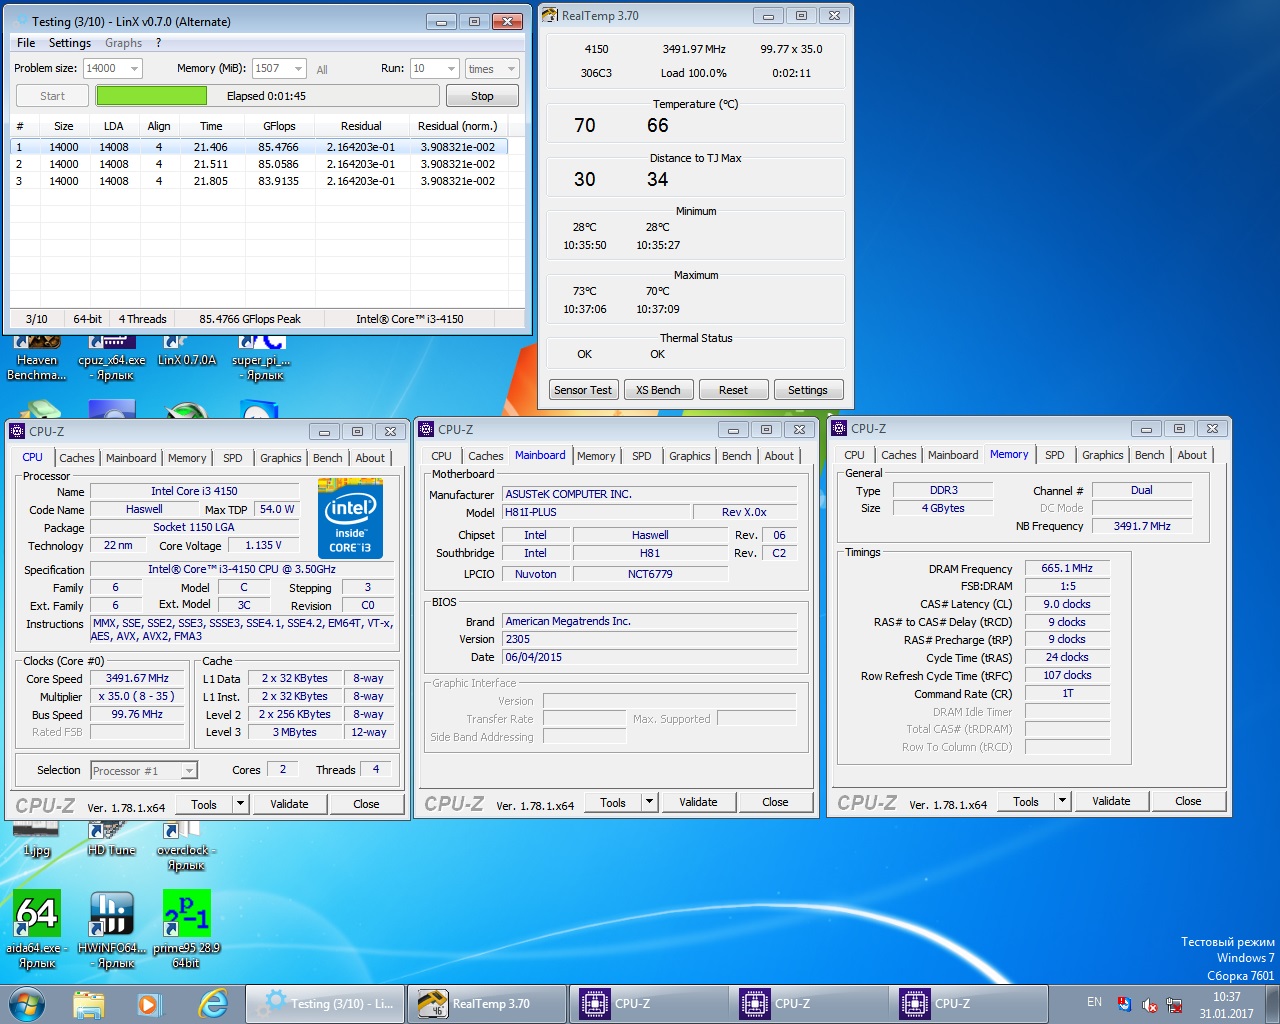This screenshot has width=1280, height=1024.
Task: Expand the Processor #1 selection dropdown
Action: (189, 770)
